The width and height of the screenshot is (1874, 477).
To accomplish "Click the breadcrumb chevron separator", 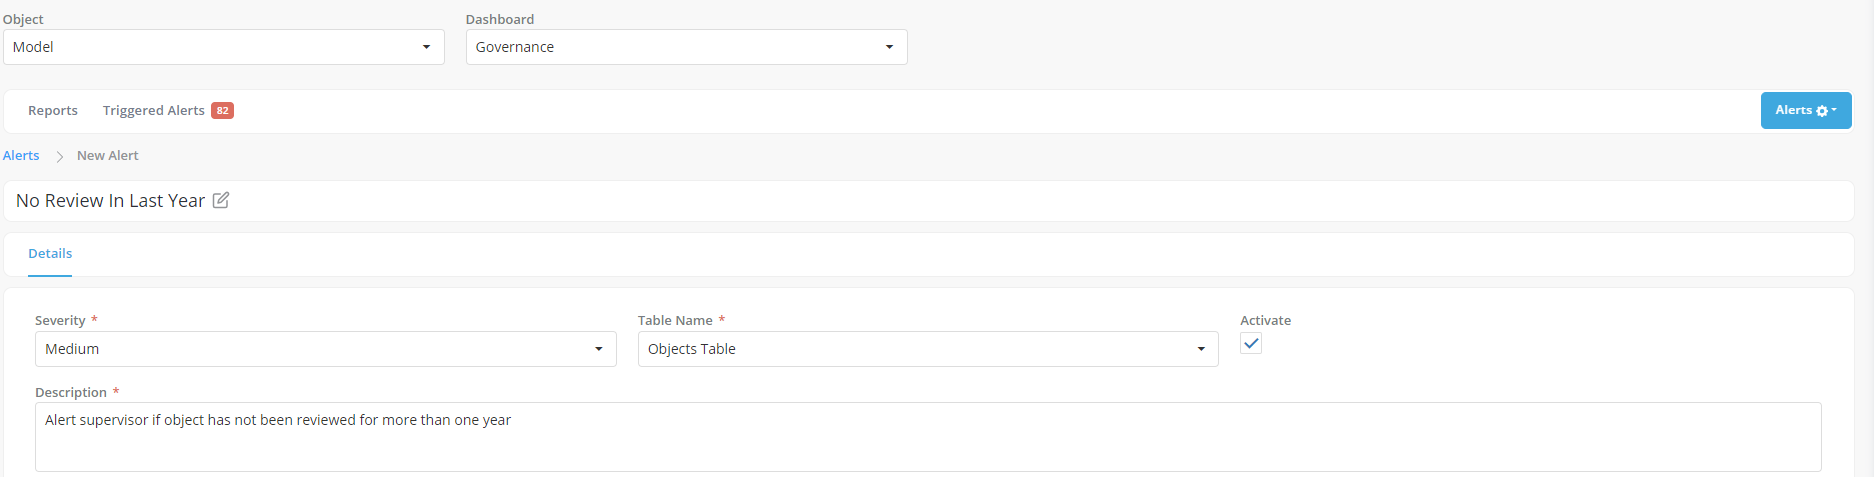I will (60, 156).
